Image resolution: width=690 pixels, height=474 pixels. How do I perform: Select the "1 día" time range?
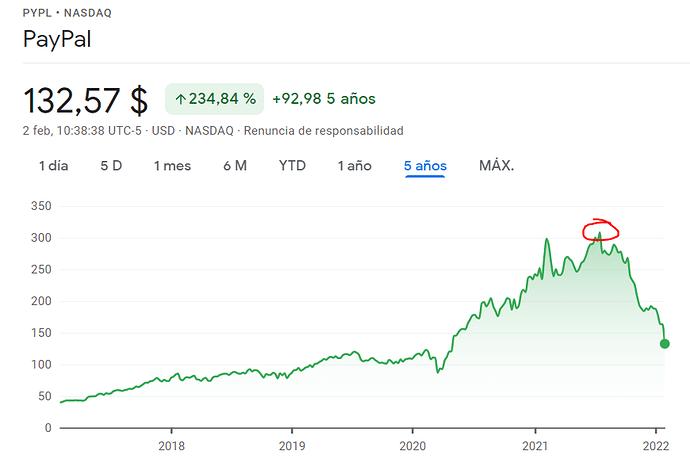click(x=54, y=165)
